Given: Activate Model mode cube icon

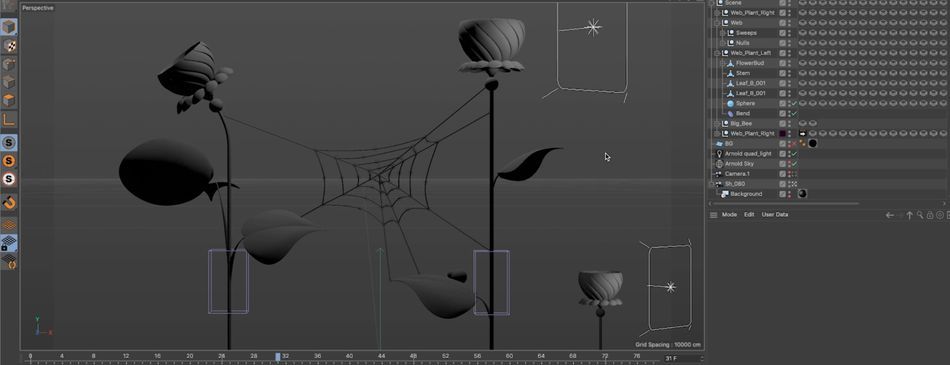Looking at the screenshot, I should pos(8,27).
